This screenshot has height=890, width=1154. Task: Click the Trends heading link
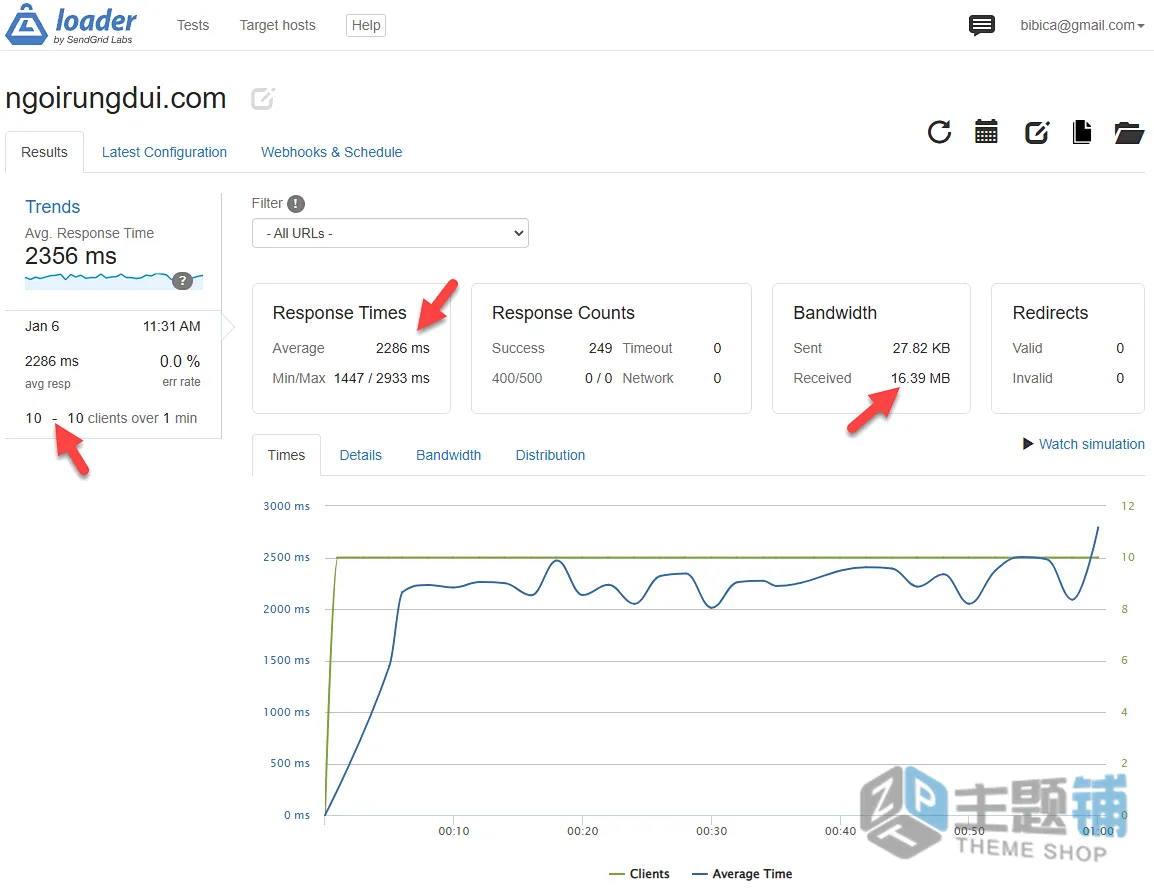pos(52,207)
